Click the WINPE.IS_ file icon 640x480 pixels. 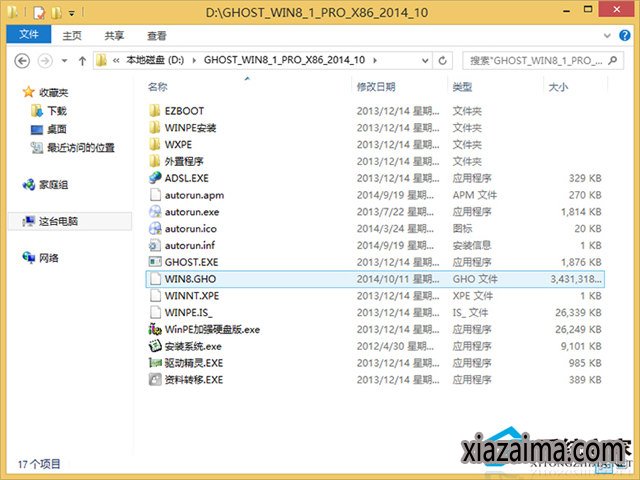(x=155, y=312)
